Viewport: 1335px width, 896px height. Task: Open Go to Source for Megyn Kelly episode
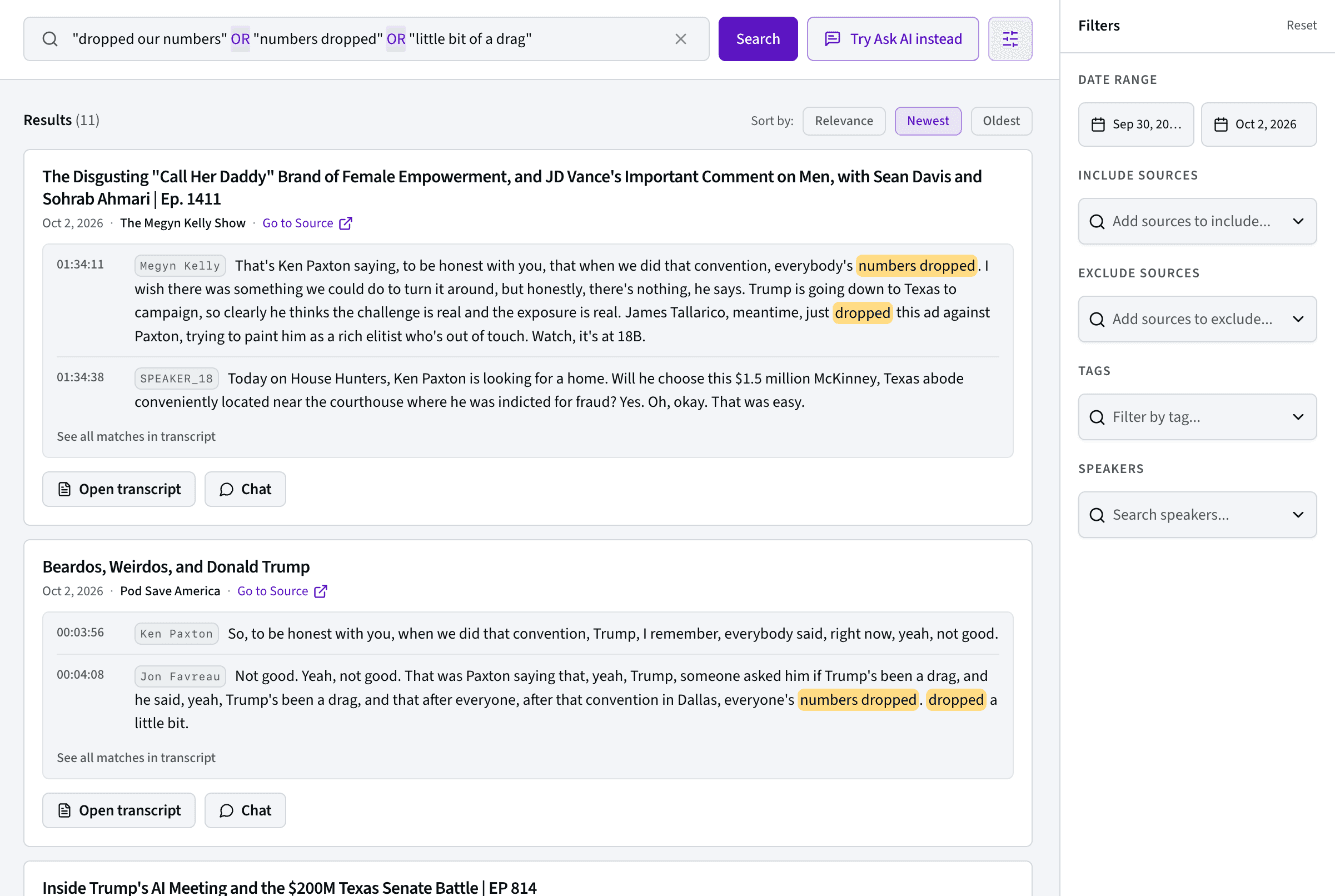(x=307, y=223)
